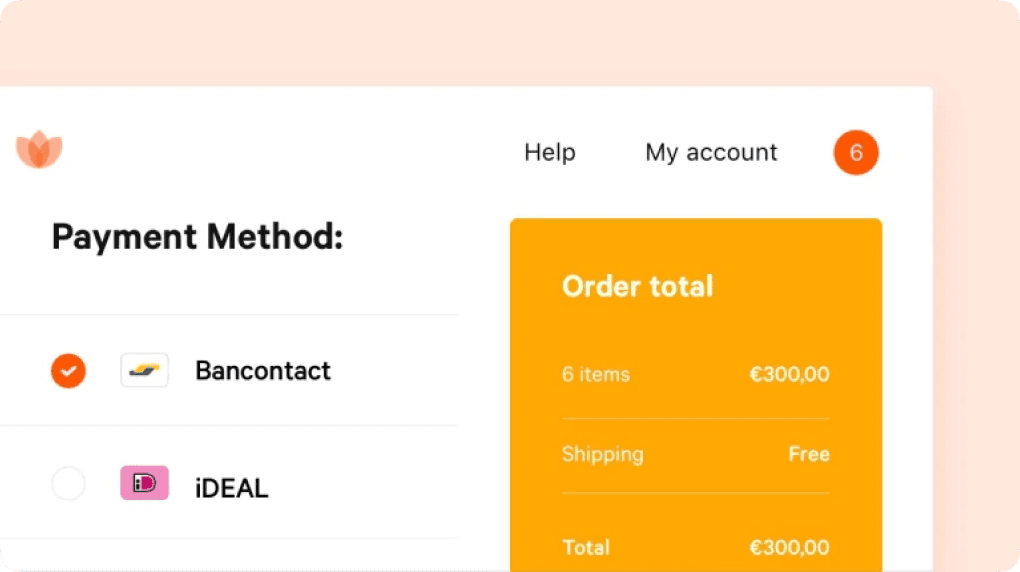
Task: Select the checked Bancontact radio button
Action: click(x=68, y=371)
